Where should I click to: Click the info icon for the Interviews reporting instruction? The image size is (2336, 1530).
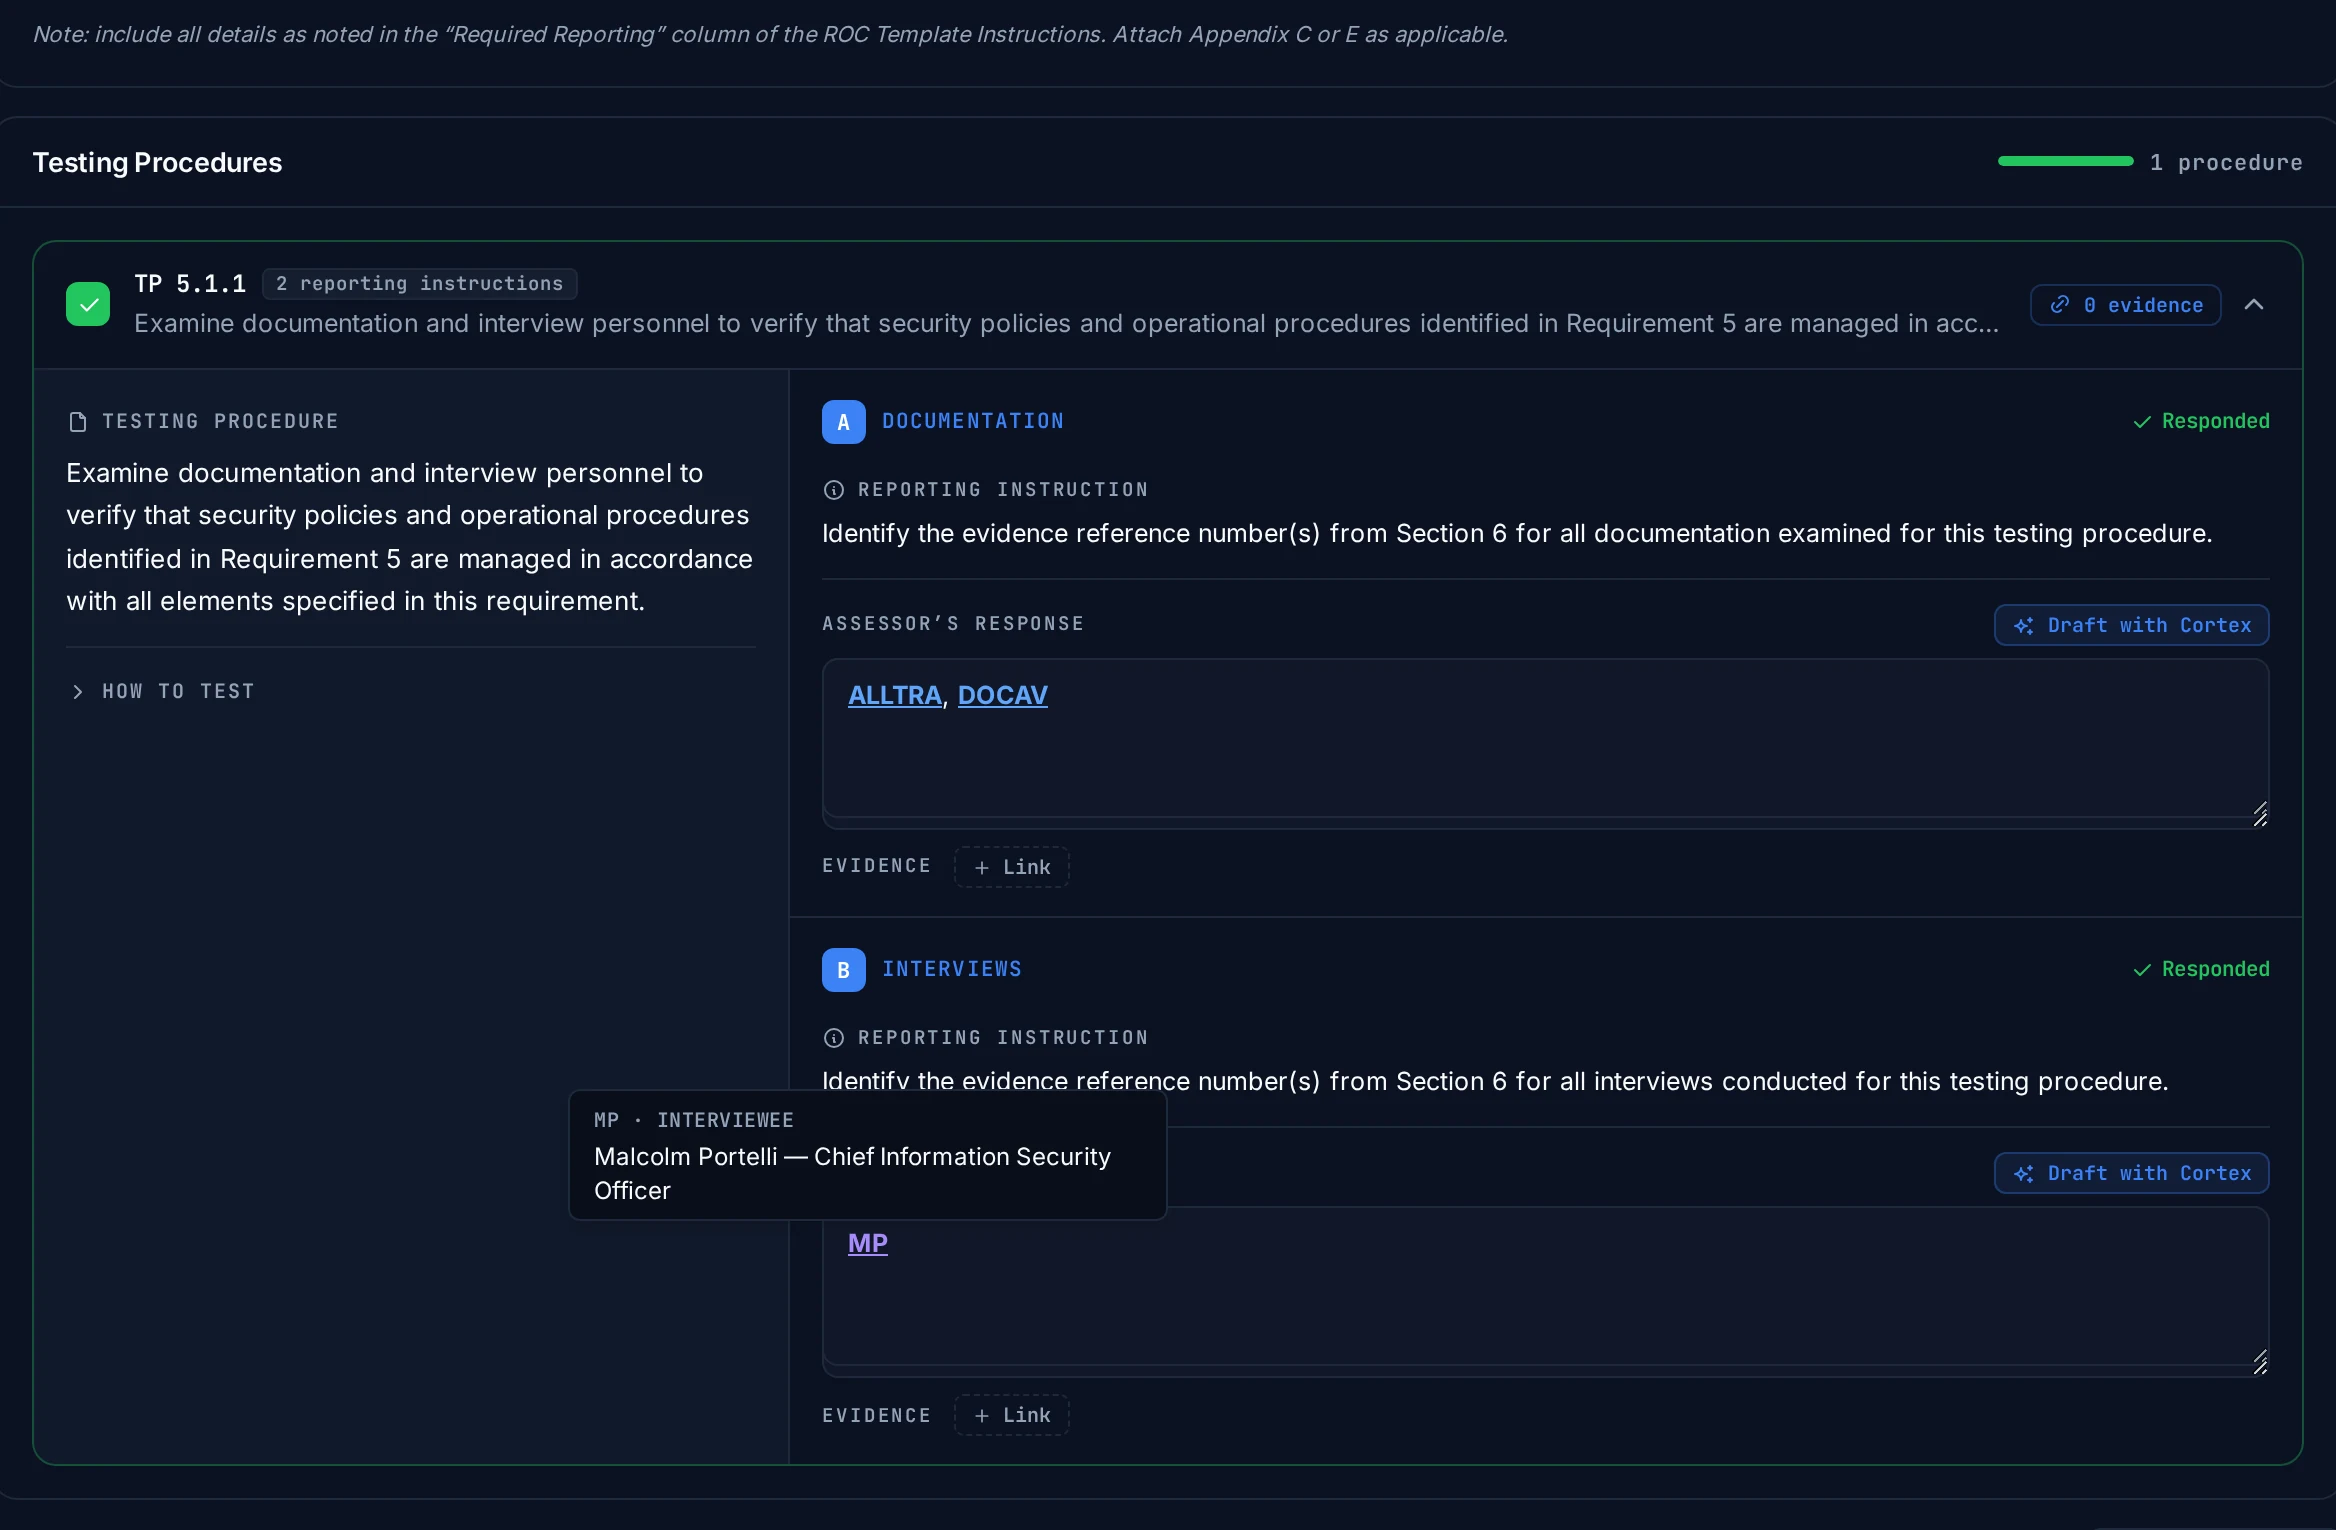pos(833,1037)
